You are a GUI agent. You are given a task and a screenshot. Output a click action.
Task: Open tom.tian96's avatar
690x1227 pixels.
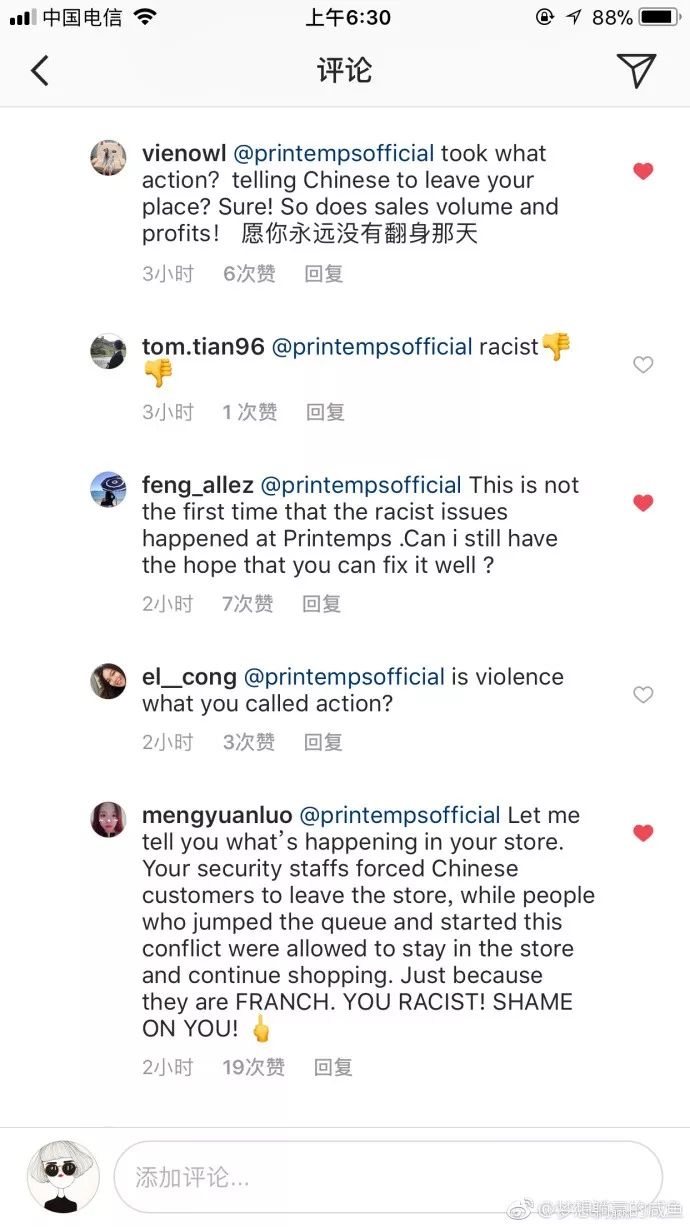(108, 351)
